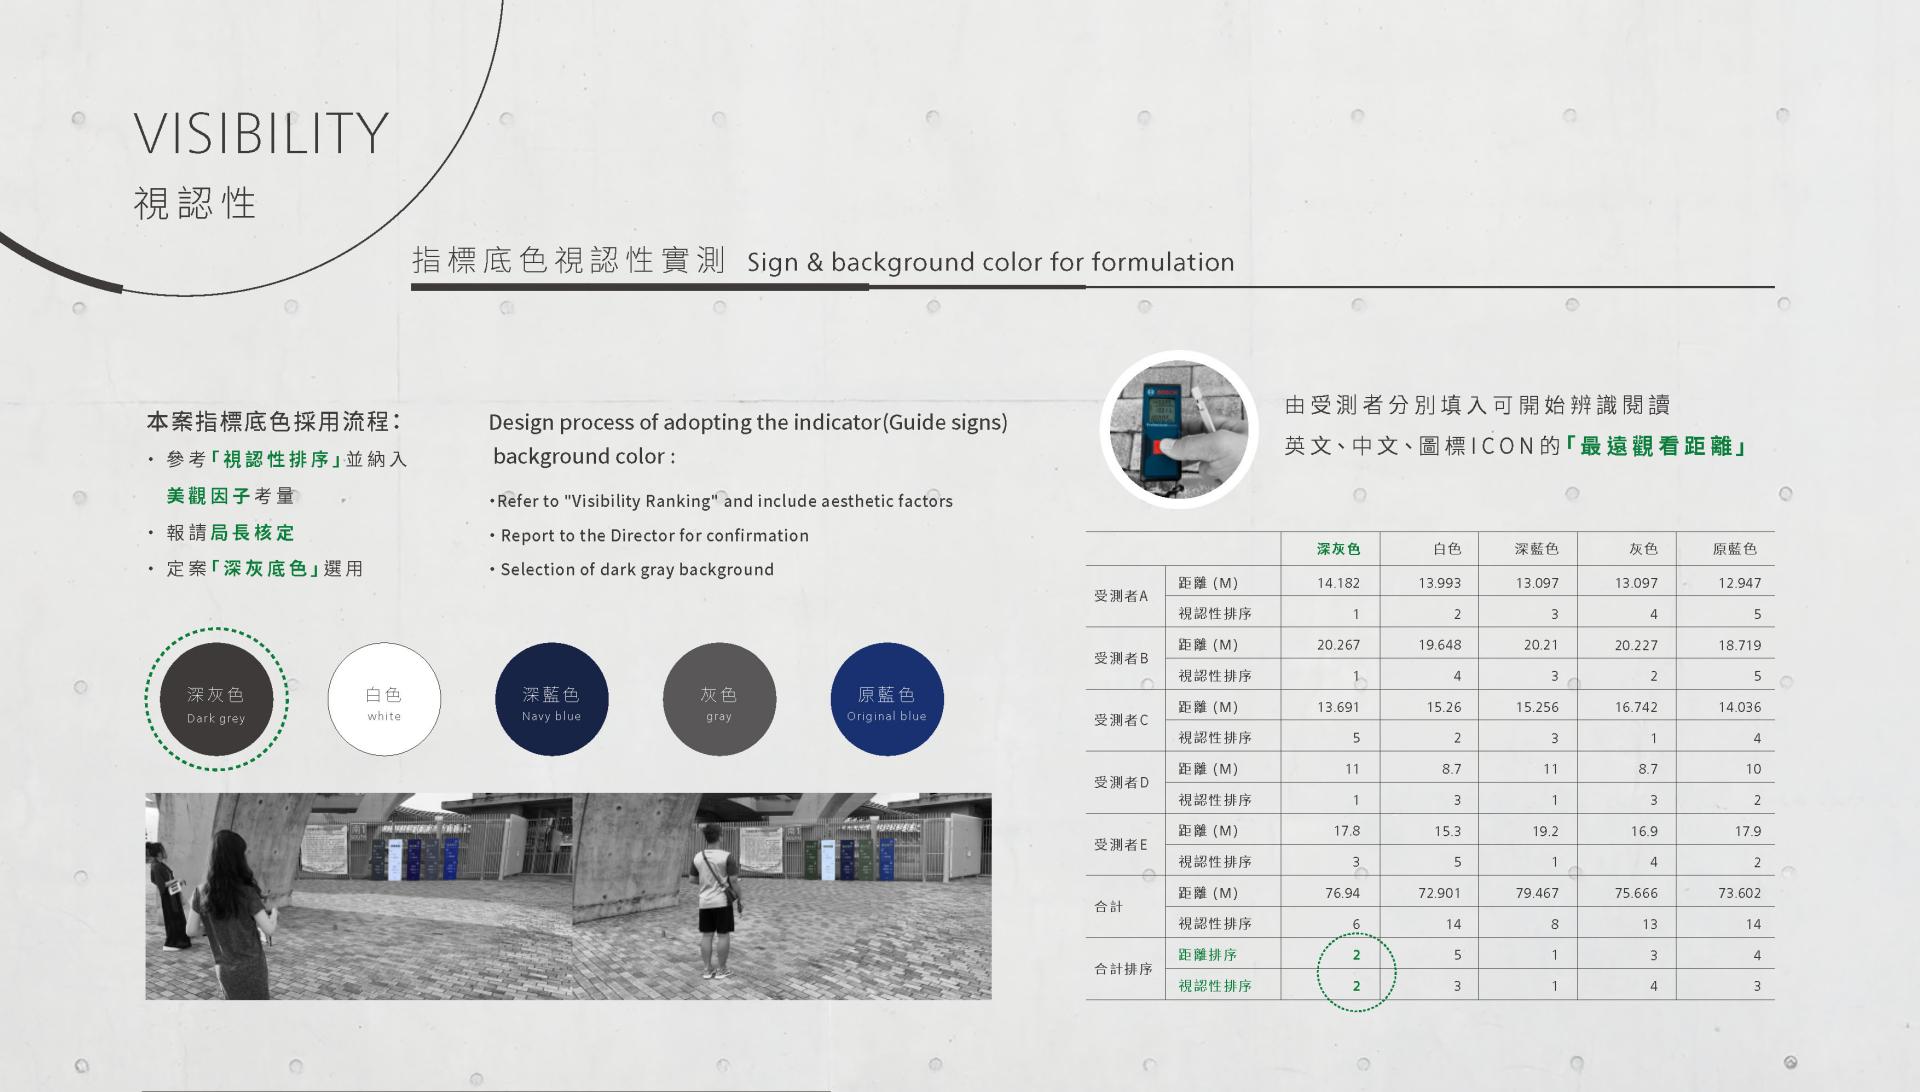Click the green 視認性排序 label in the table's last row
The width and height of the screenshot is (1920, 1092).
tap(1214, 986)
